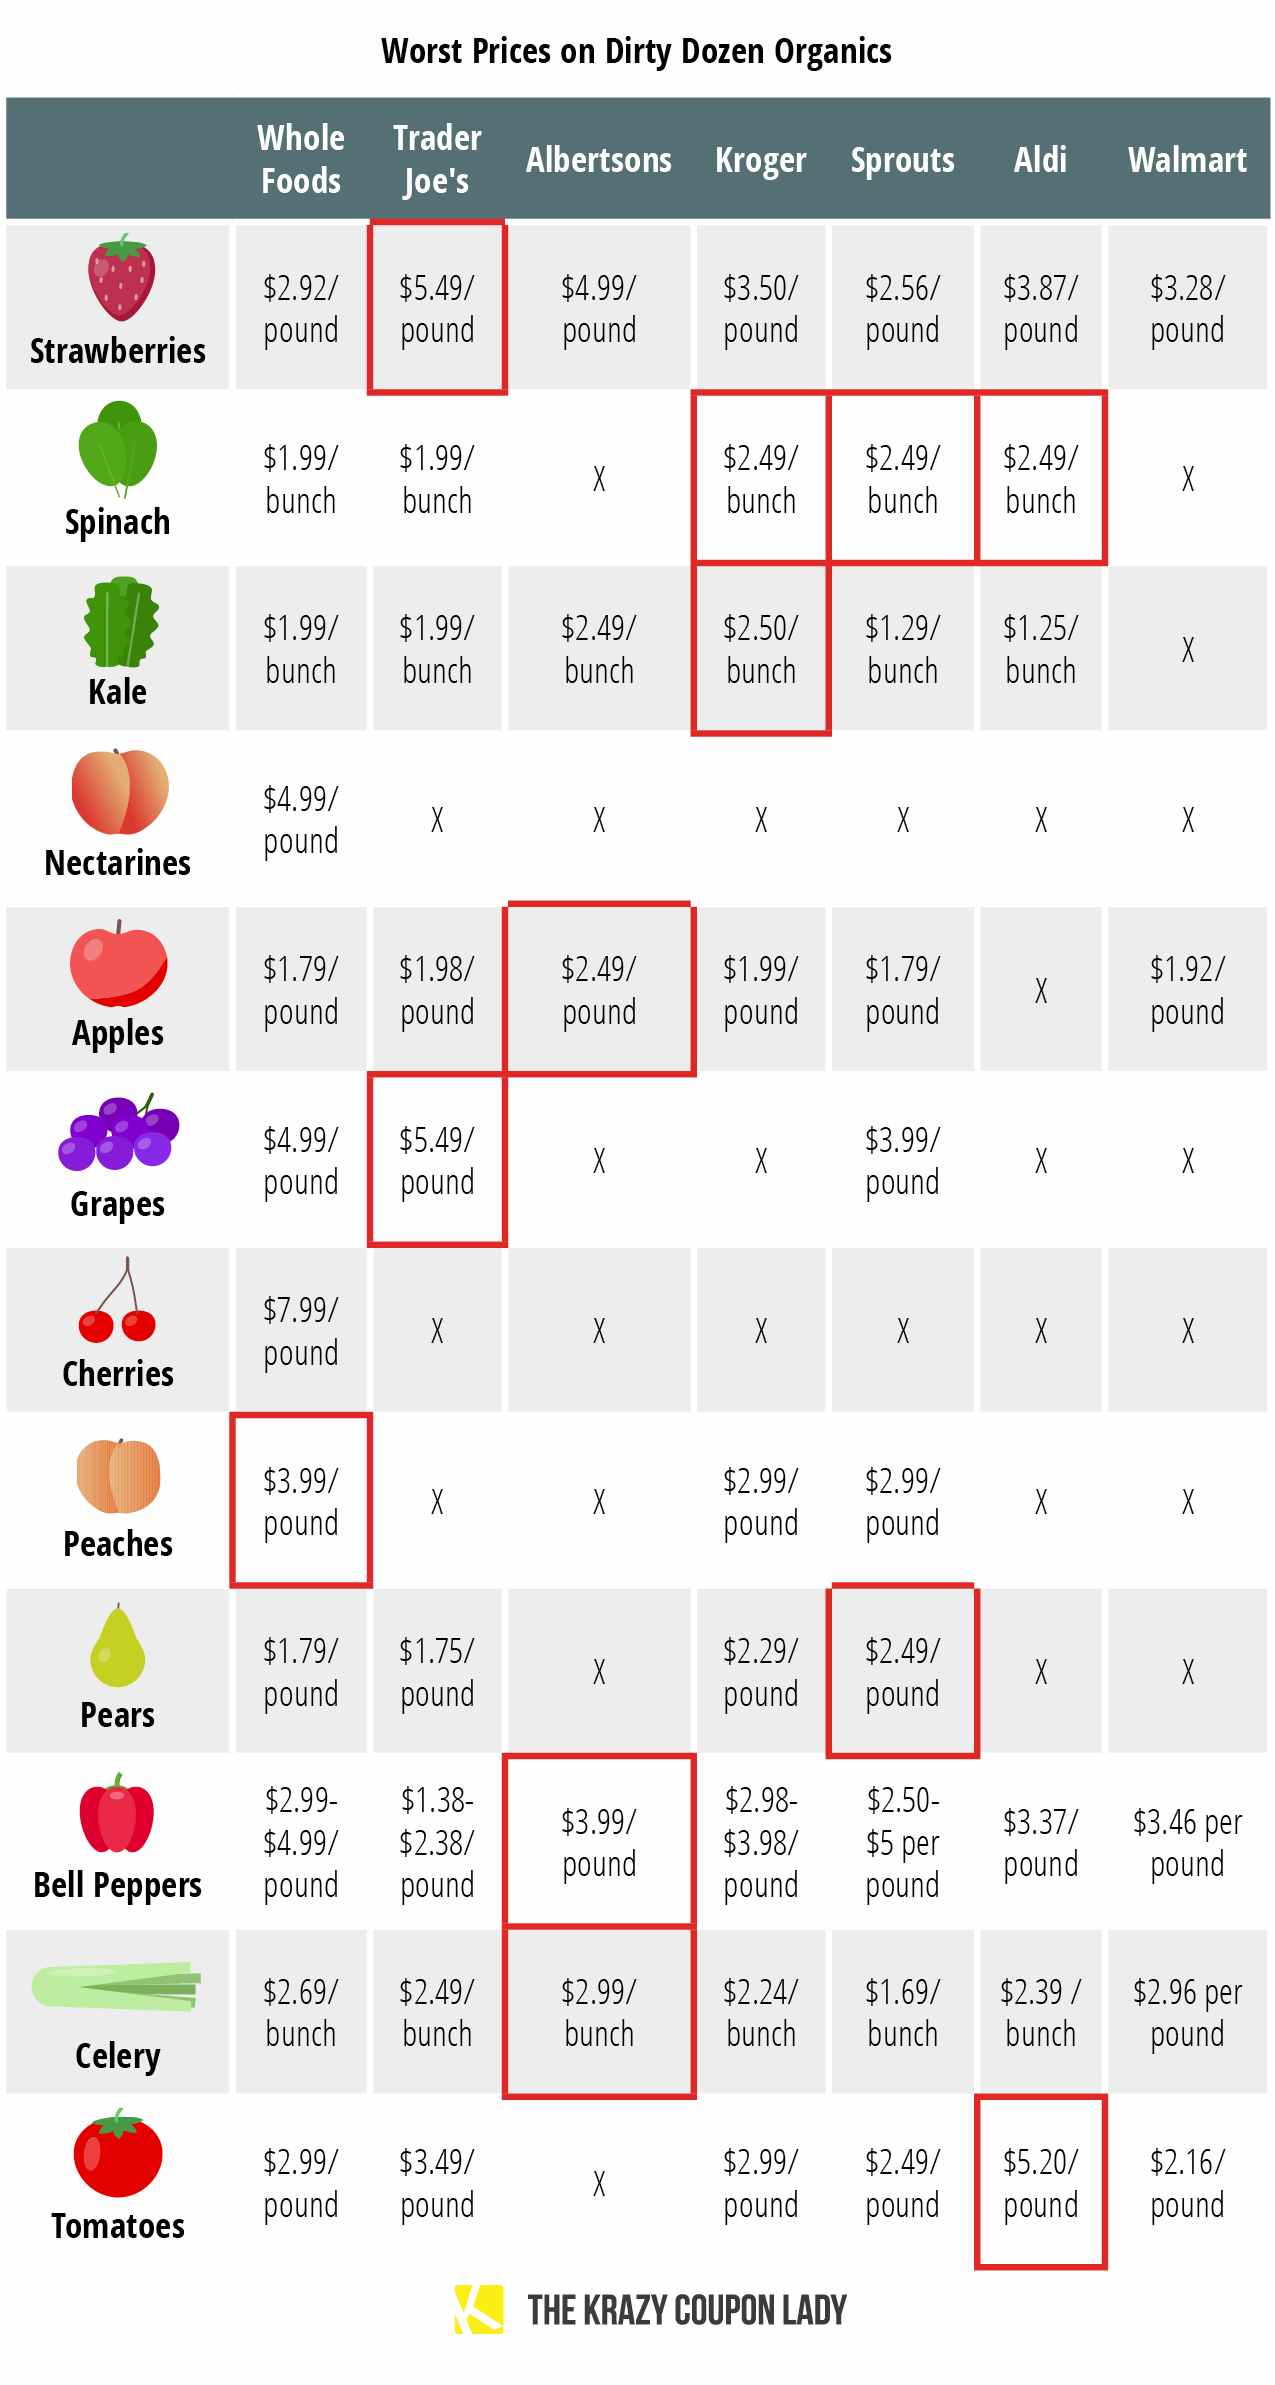Click Worst Prices on Dirty Dozen title
1275x2385 pixels.
[x=636, y=51]
